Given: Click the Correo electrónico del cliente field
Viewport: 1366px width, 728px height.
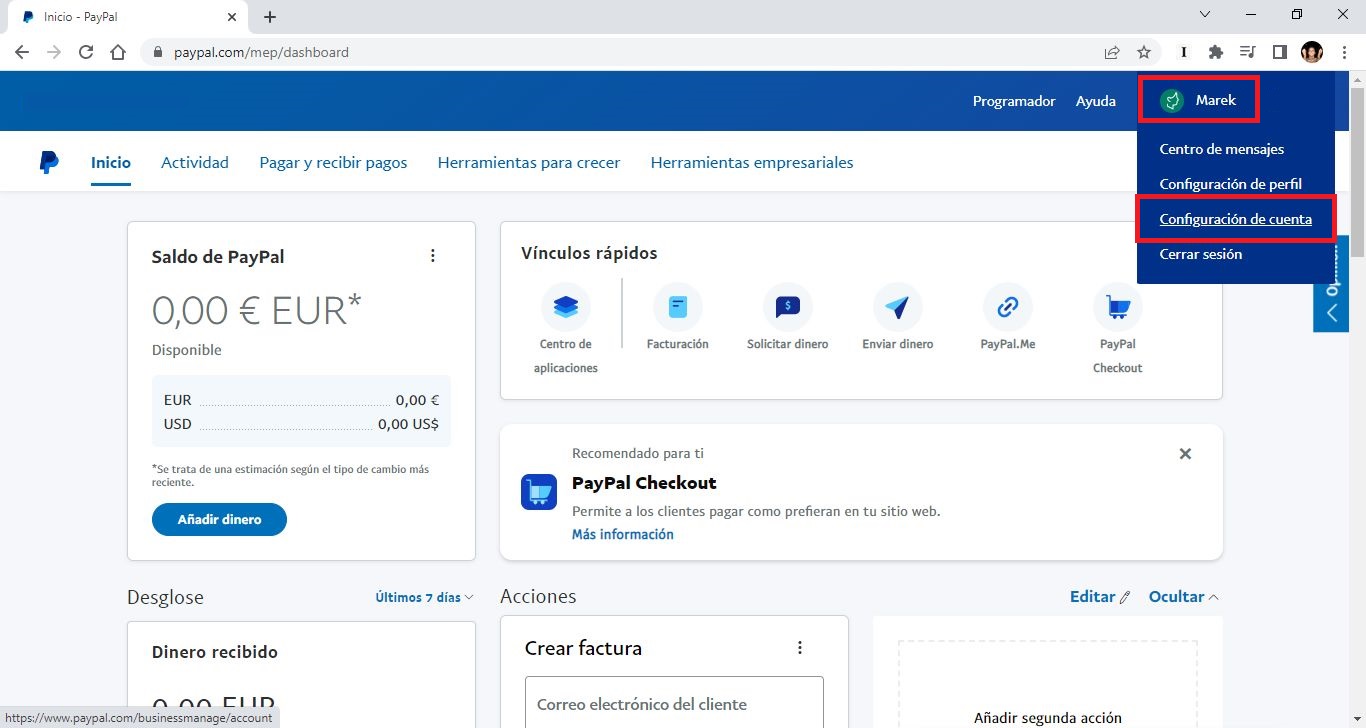Looking at the screenshot, I should click(x=674, y=703).
